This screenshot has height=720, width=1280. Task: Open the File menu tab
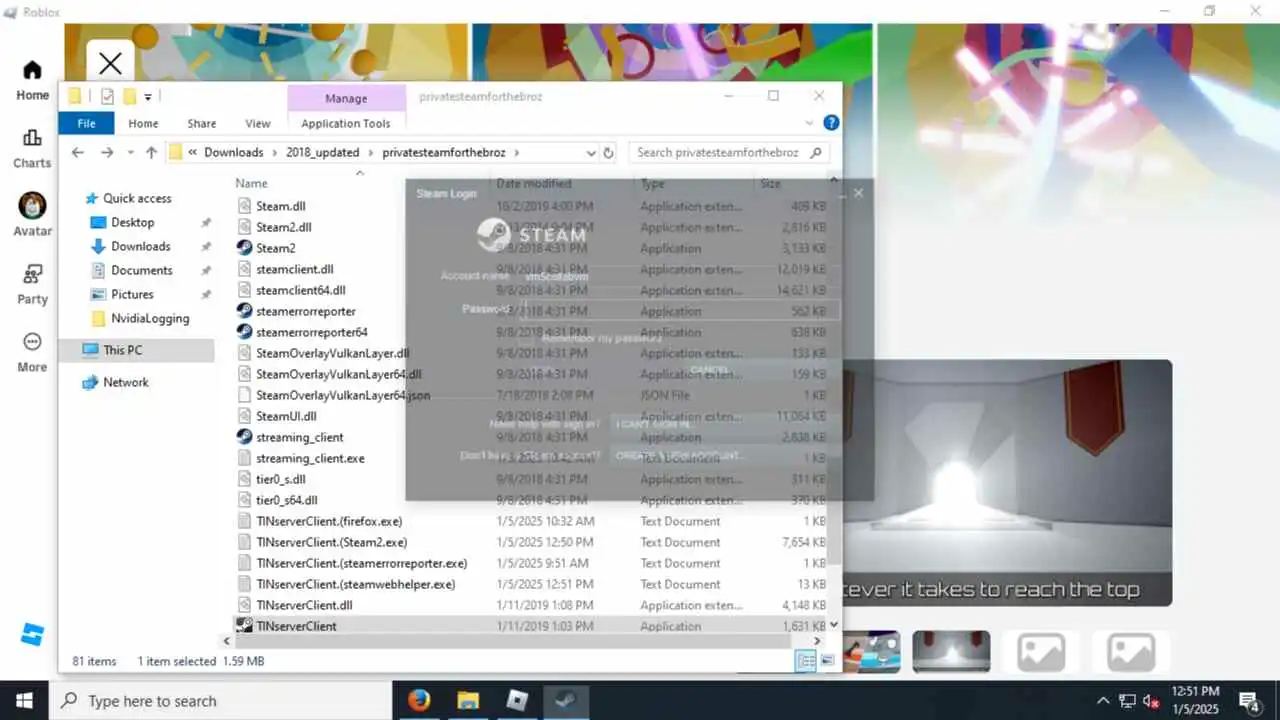coord(86,123)
